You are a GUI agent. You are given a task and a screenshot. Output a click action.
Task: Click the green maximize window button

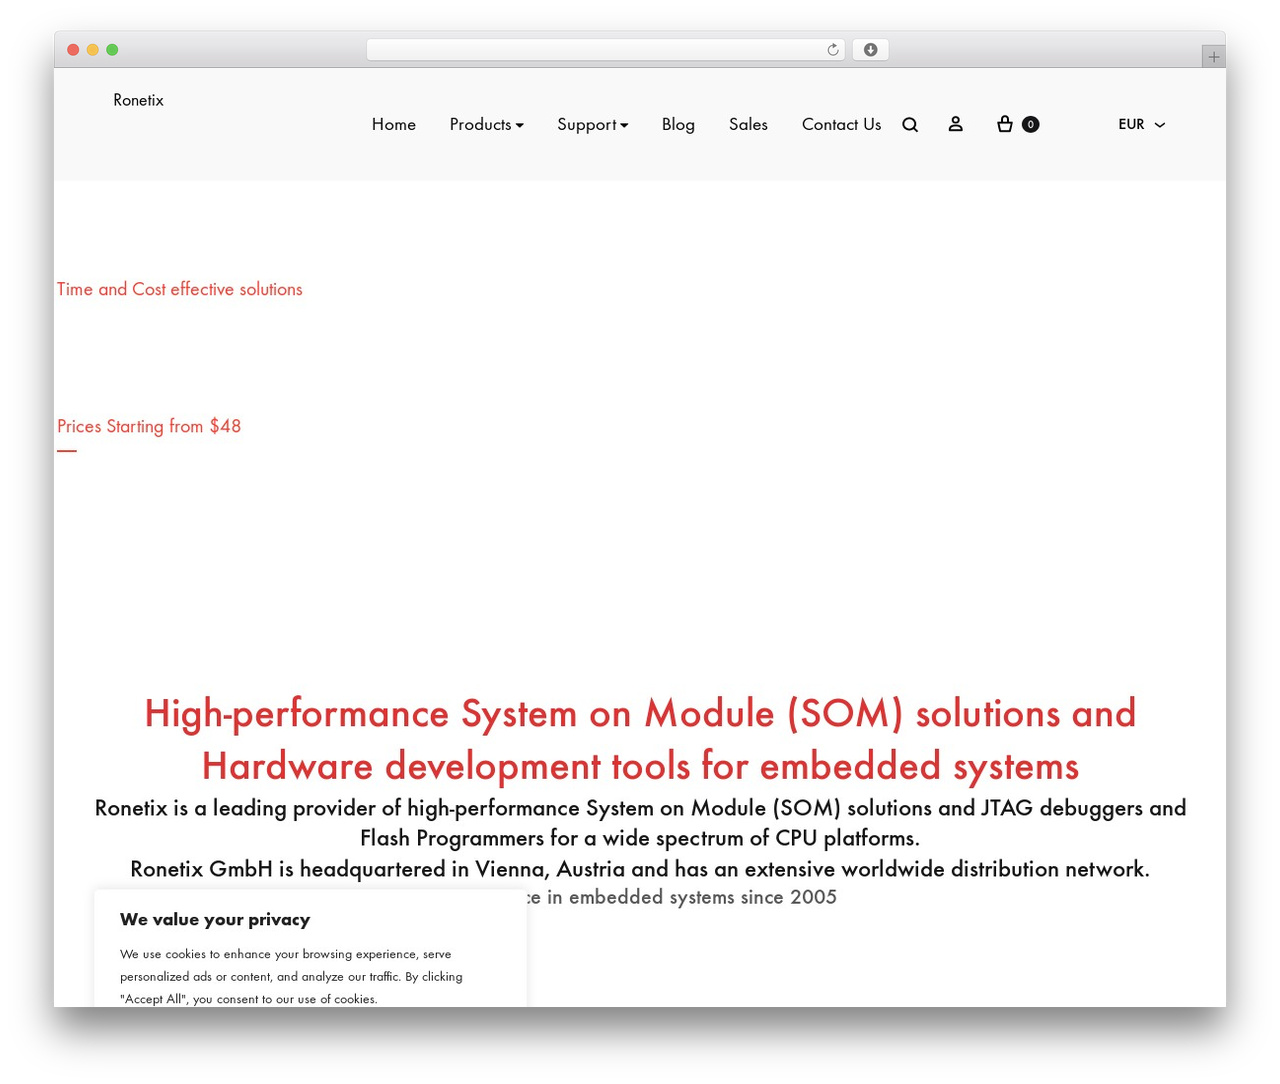[112, 50]
